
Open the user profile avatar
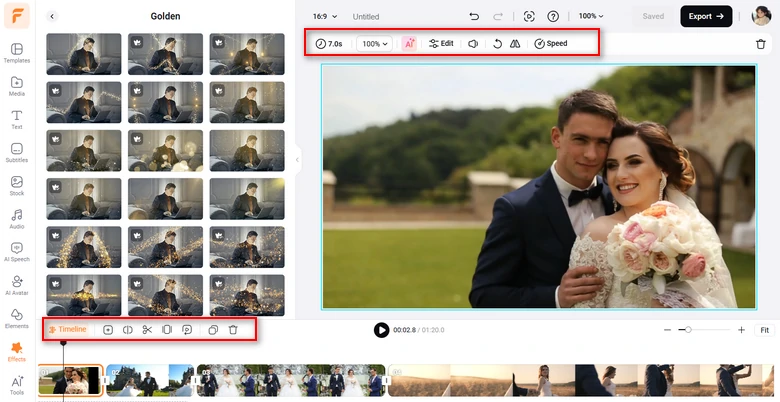pos(761,16)
